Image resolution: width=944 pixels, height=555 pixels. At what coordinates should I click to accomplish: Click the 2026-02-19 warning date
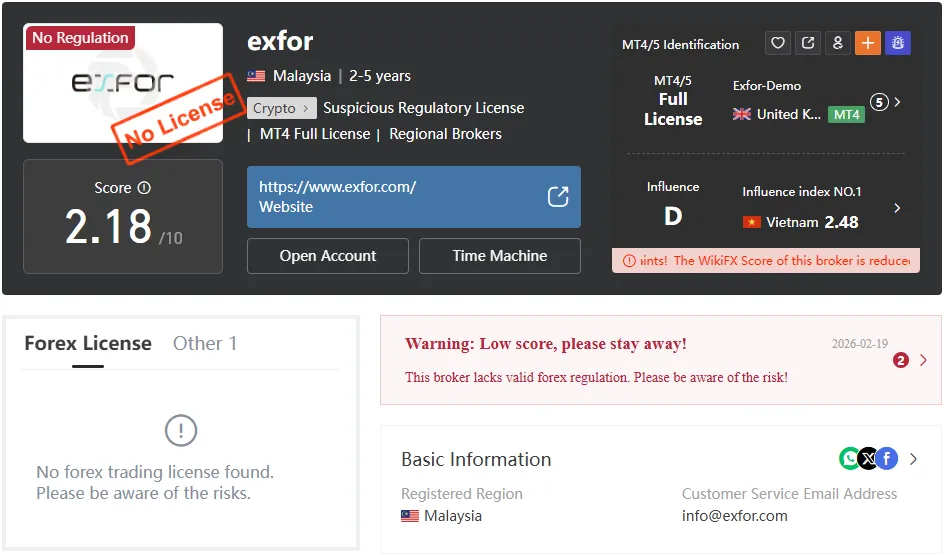[x=860, y=344]
